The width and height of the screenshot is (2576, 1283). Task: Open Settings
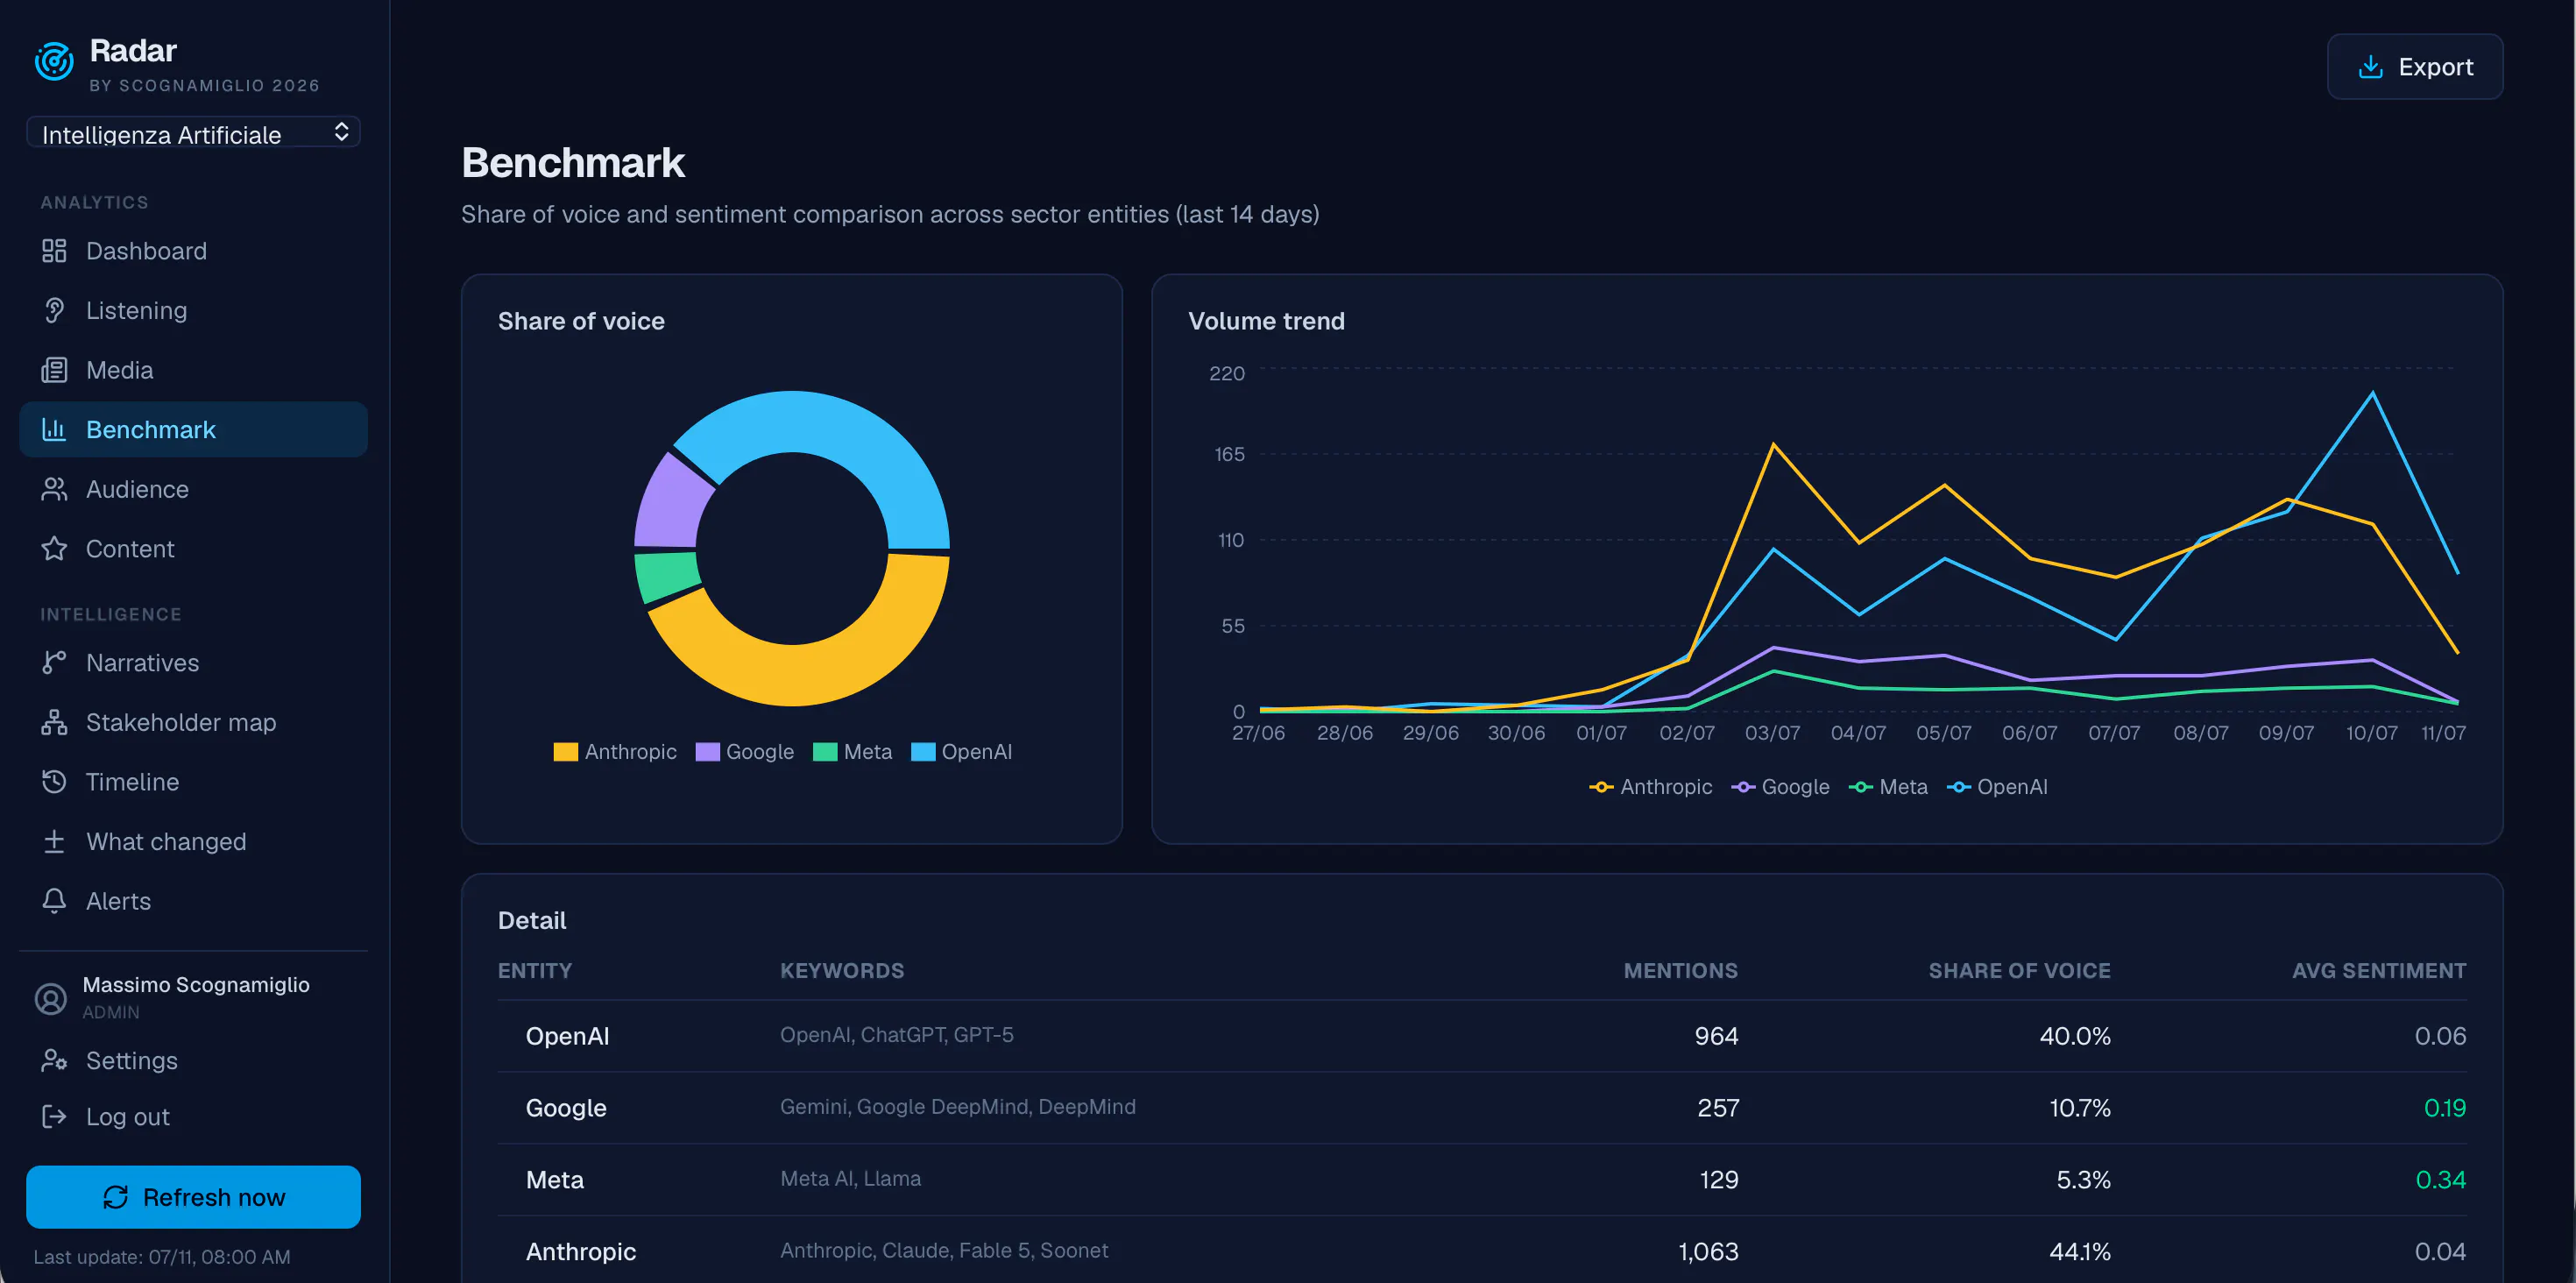coord(193,1061)
